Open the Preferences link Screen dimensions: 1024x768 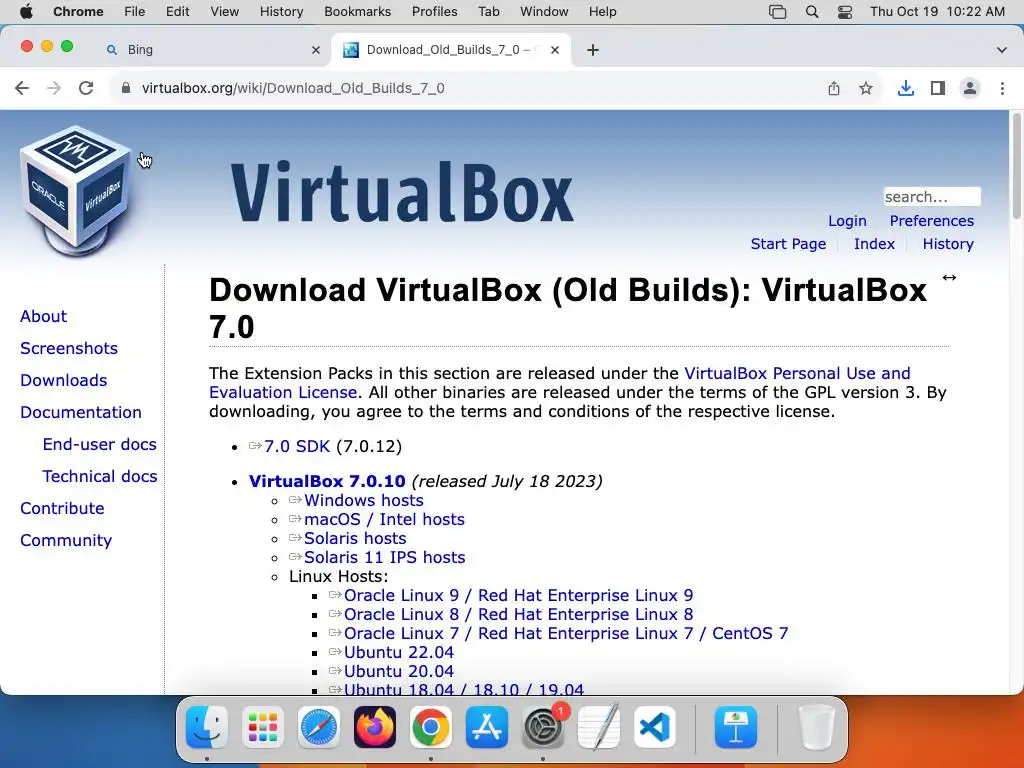(931, 221)
